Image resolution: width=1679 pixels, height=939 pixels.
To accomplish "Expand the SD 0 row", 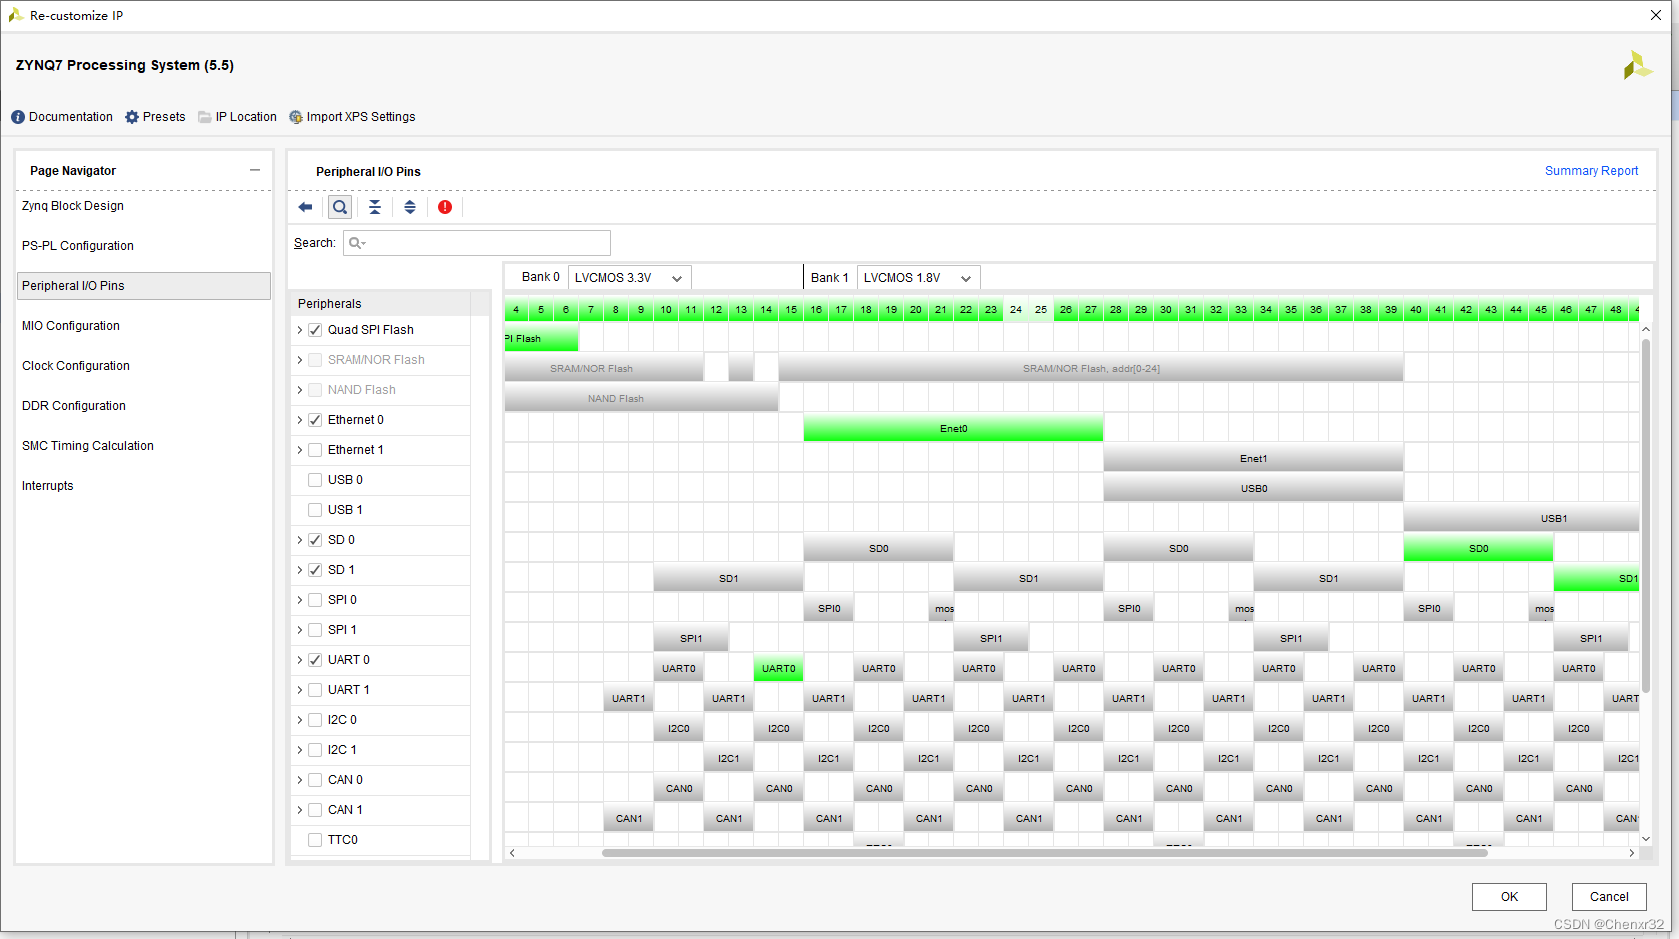I will click(x=300, y=540).
